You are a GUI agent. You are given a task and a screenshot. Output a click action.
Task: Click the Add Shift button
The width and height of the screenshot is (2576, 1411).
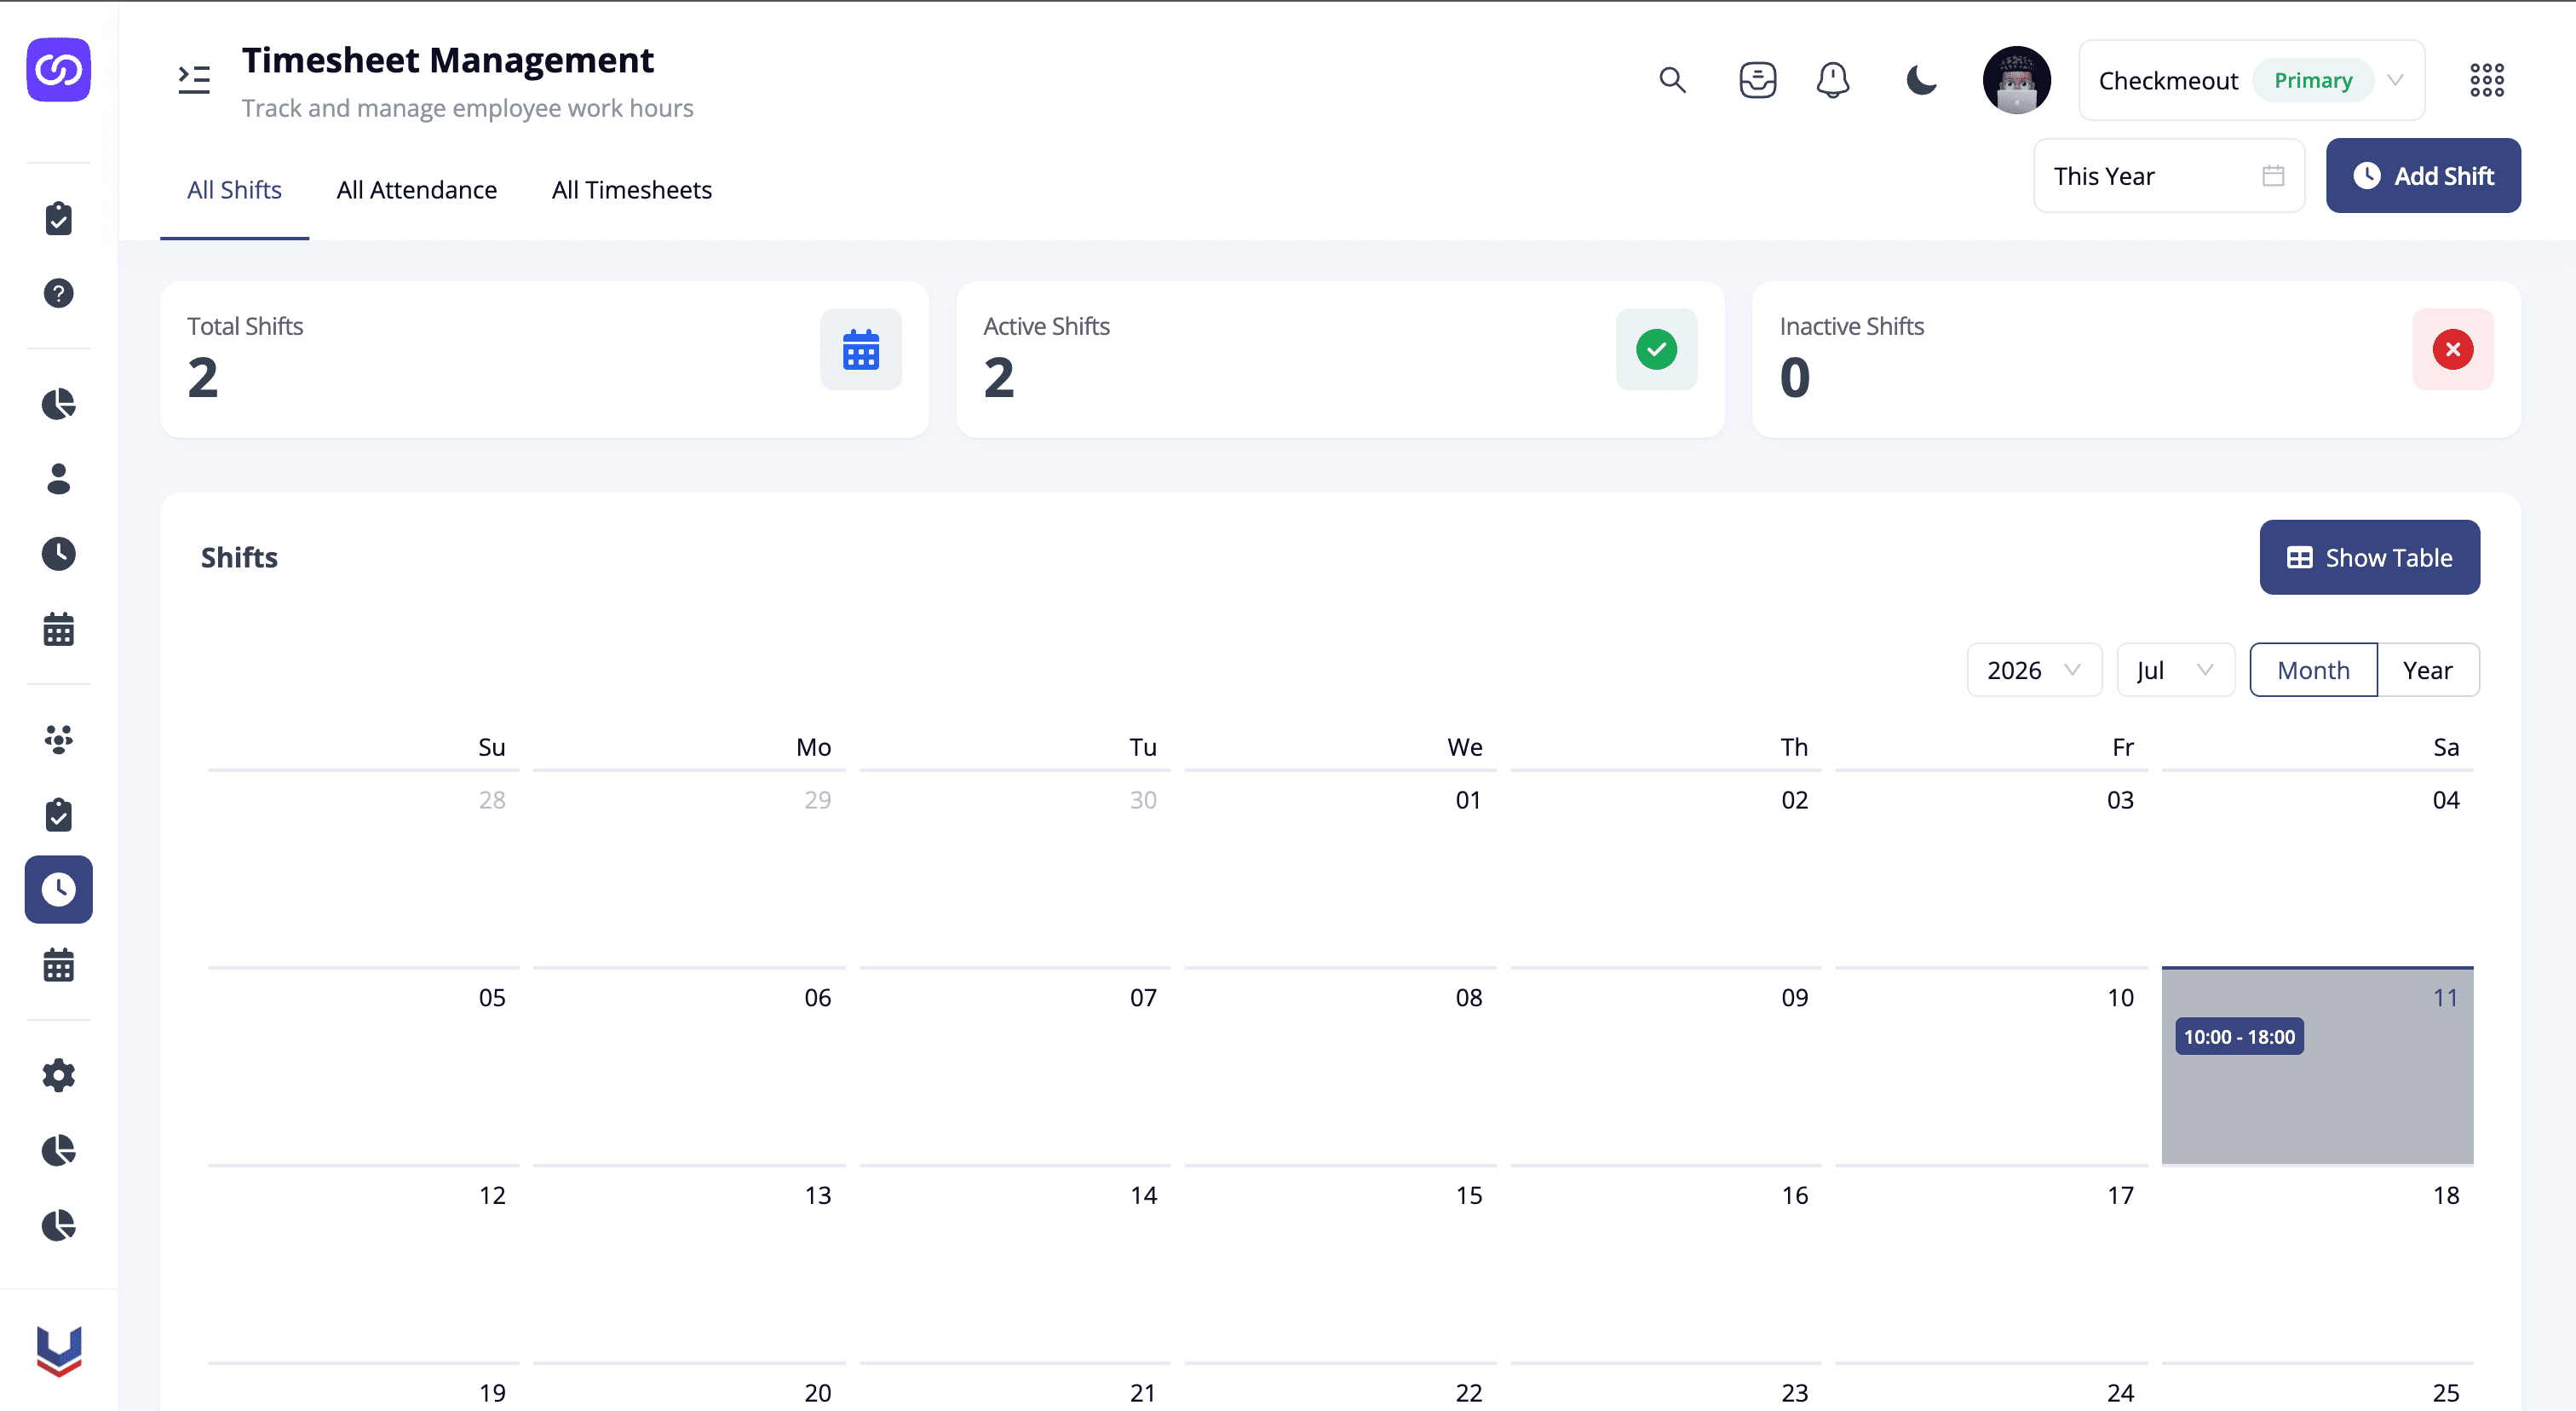[2423, 176]
